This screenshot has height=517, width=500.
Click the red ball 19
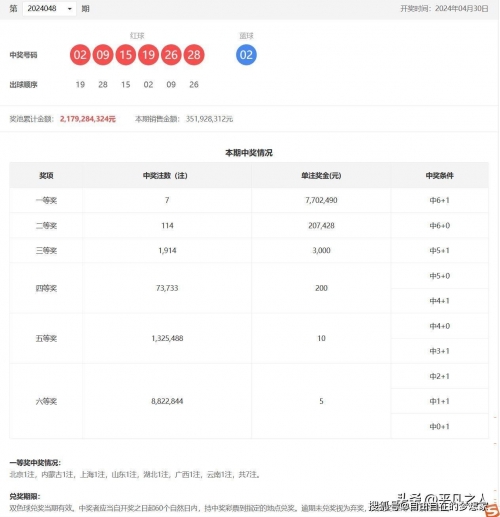[x=148, y=55]
